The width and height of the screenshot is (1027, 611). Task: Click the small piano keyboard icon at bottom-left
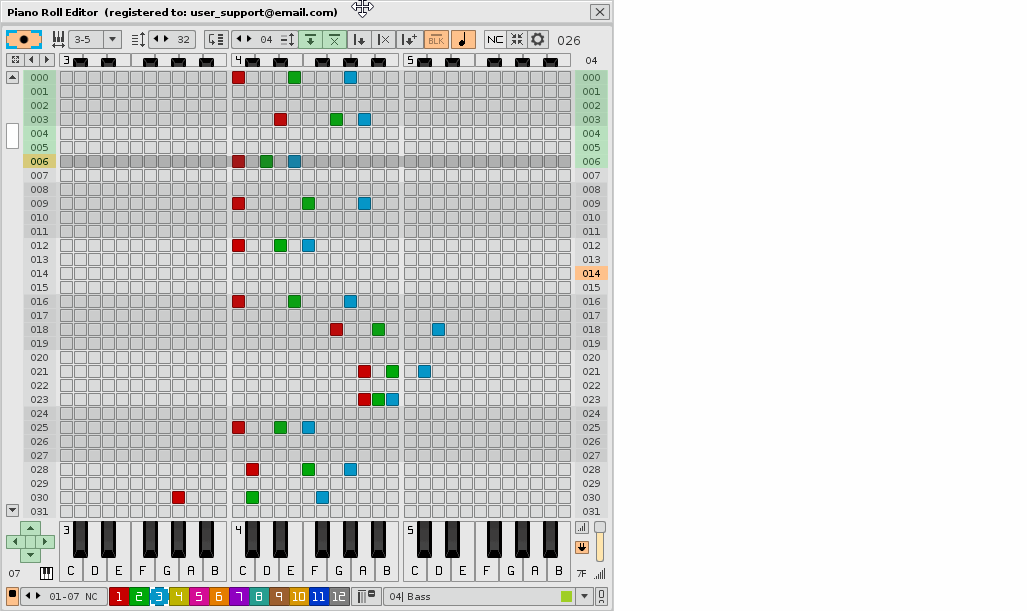(x=46, y=573)
